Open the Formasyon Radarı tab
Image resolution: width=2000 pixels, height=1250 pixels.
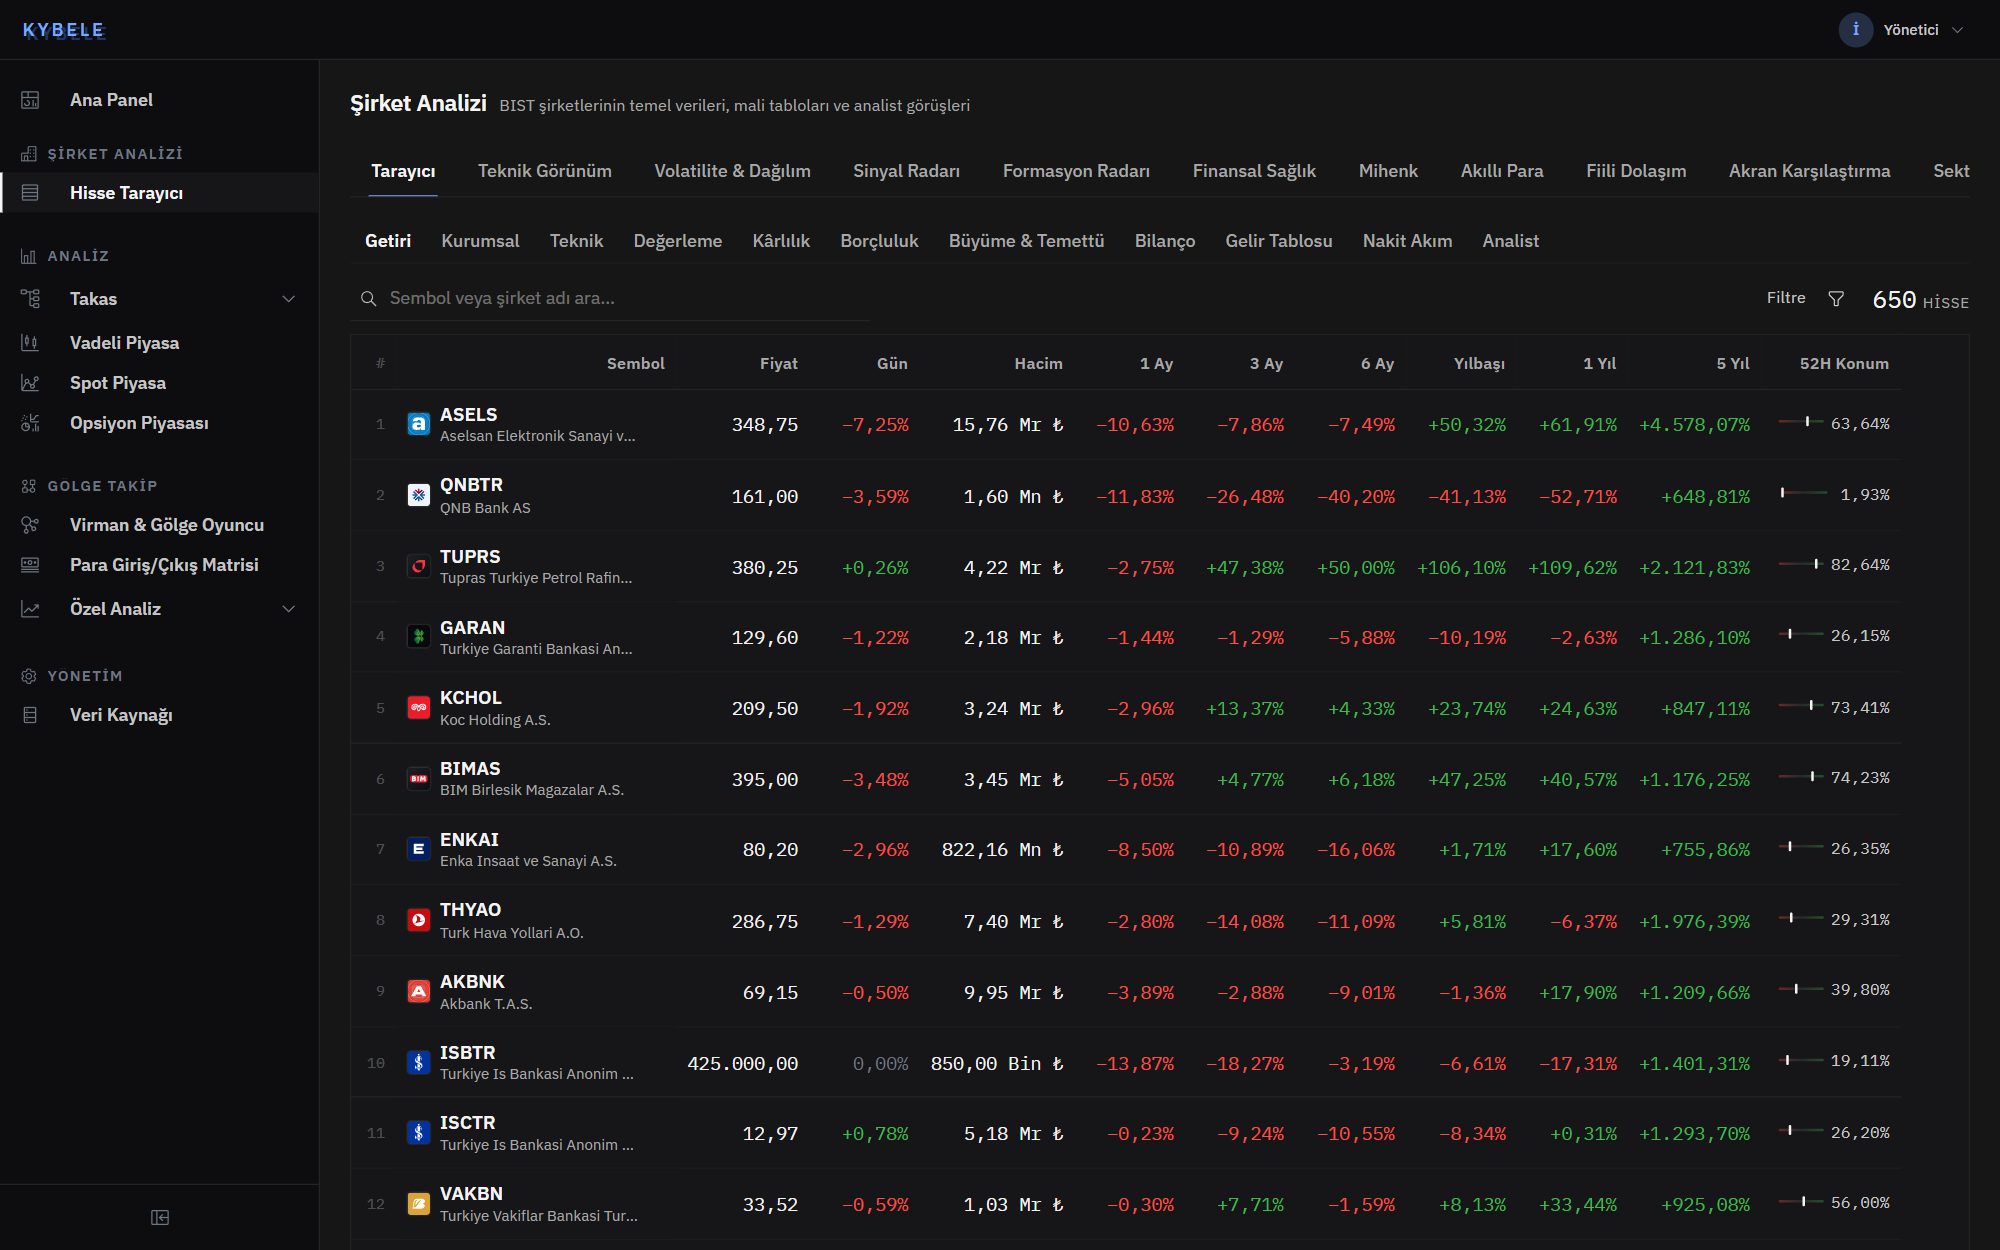tap(1077, 171)
